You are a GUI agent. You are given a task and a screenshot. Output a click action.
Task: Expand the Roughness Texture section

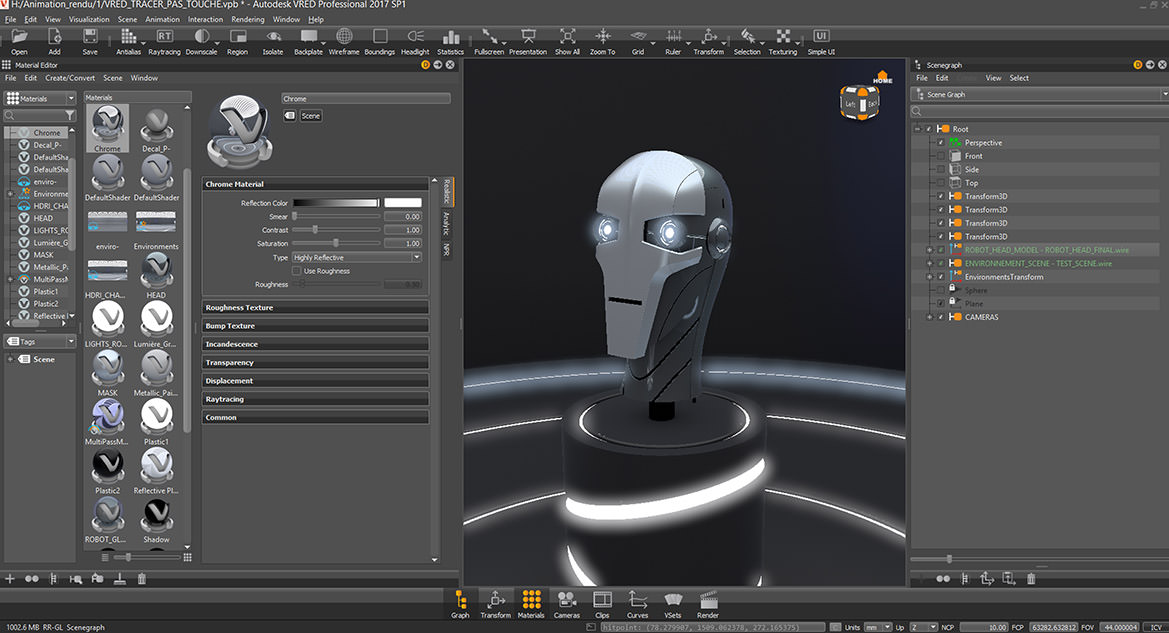[x=315, y=307]
